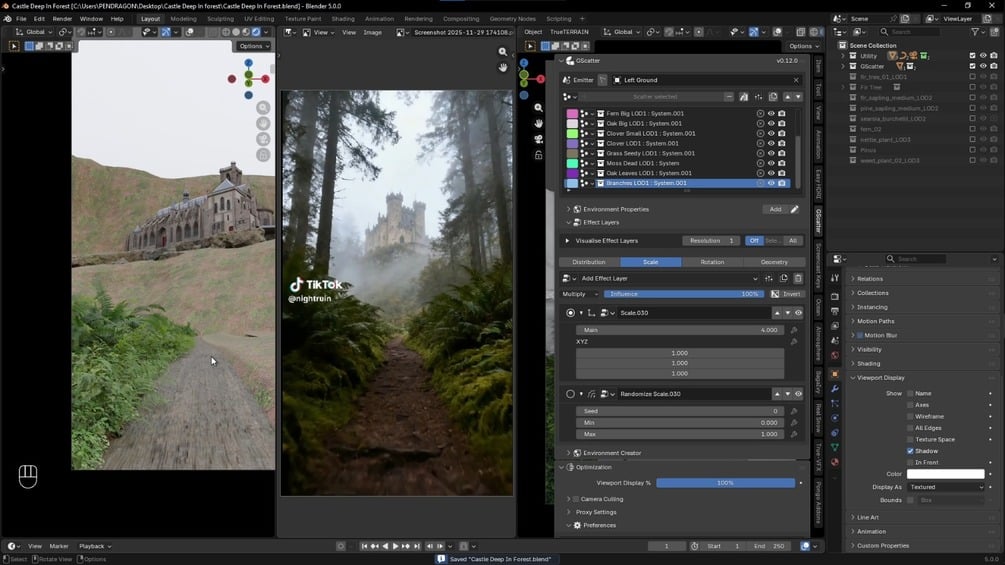Image resolution: width=1005 pixels, height=565 pixels.
Task: Select the Rotation effect tab
Action: pos(712,262)
